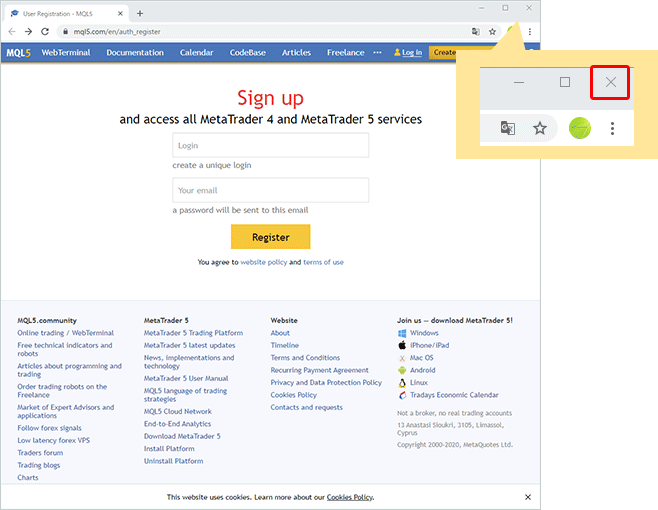Open Privacy and Data Protection Policy link
The height and width of the screenshot is (510, 658).
(x=326, y=382)
